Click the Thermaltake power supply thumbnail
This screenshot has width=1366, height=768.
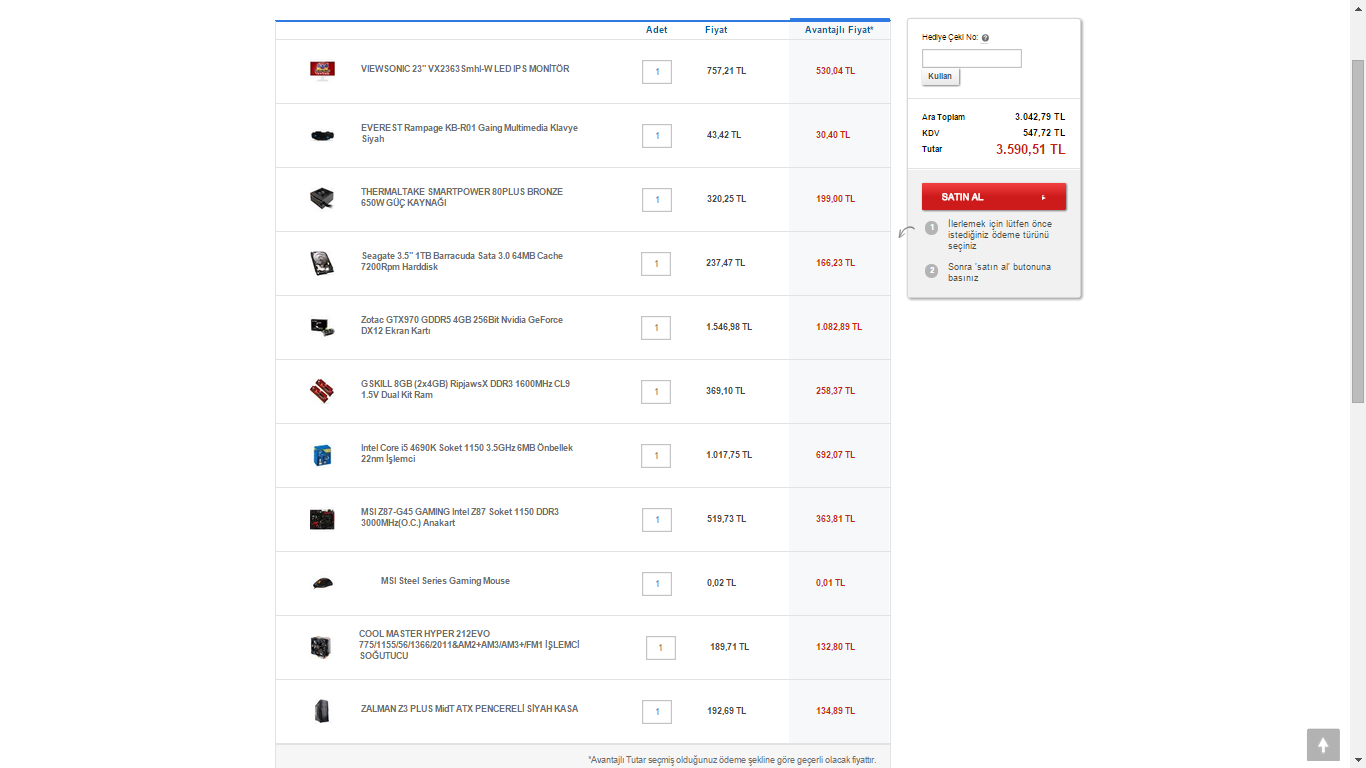[322, 198]
